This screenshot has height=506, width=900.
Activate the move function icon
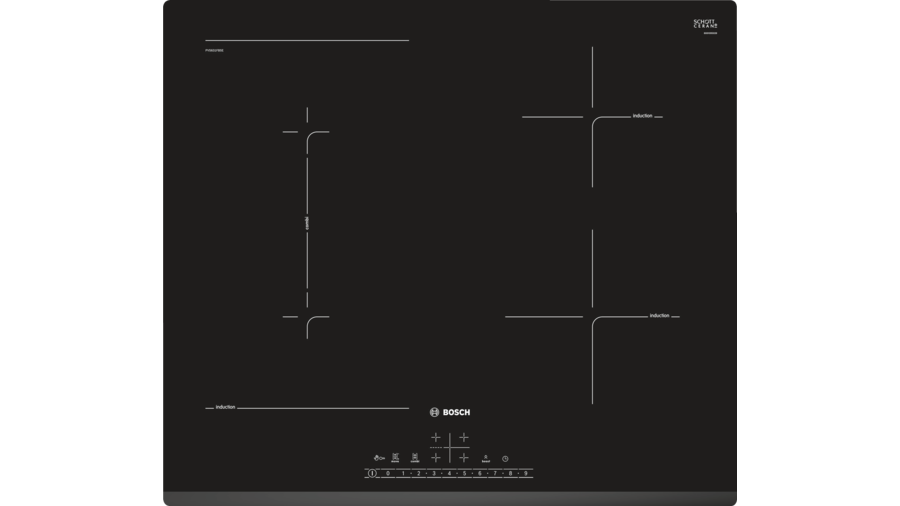pos(396,457)
